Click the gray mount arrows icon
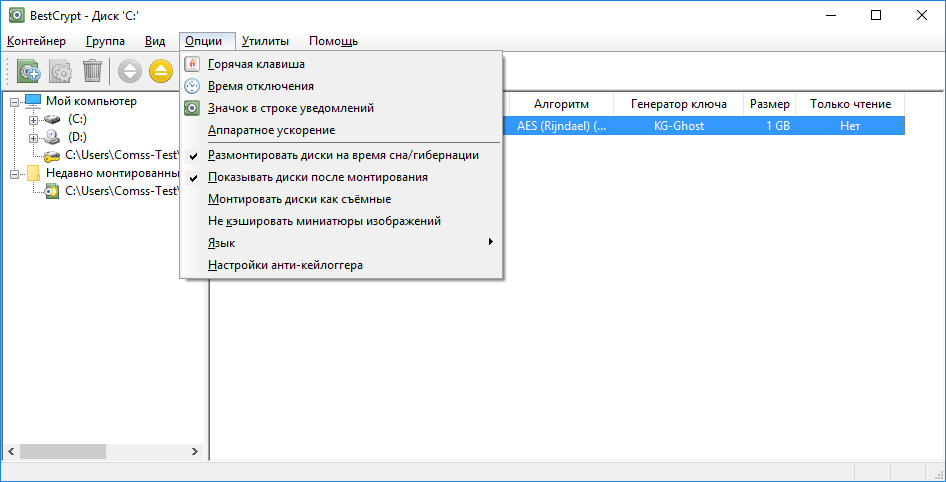The width and height of the screenshot is (946, 482). [130, 72]
